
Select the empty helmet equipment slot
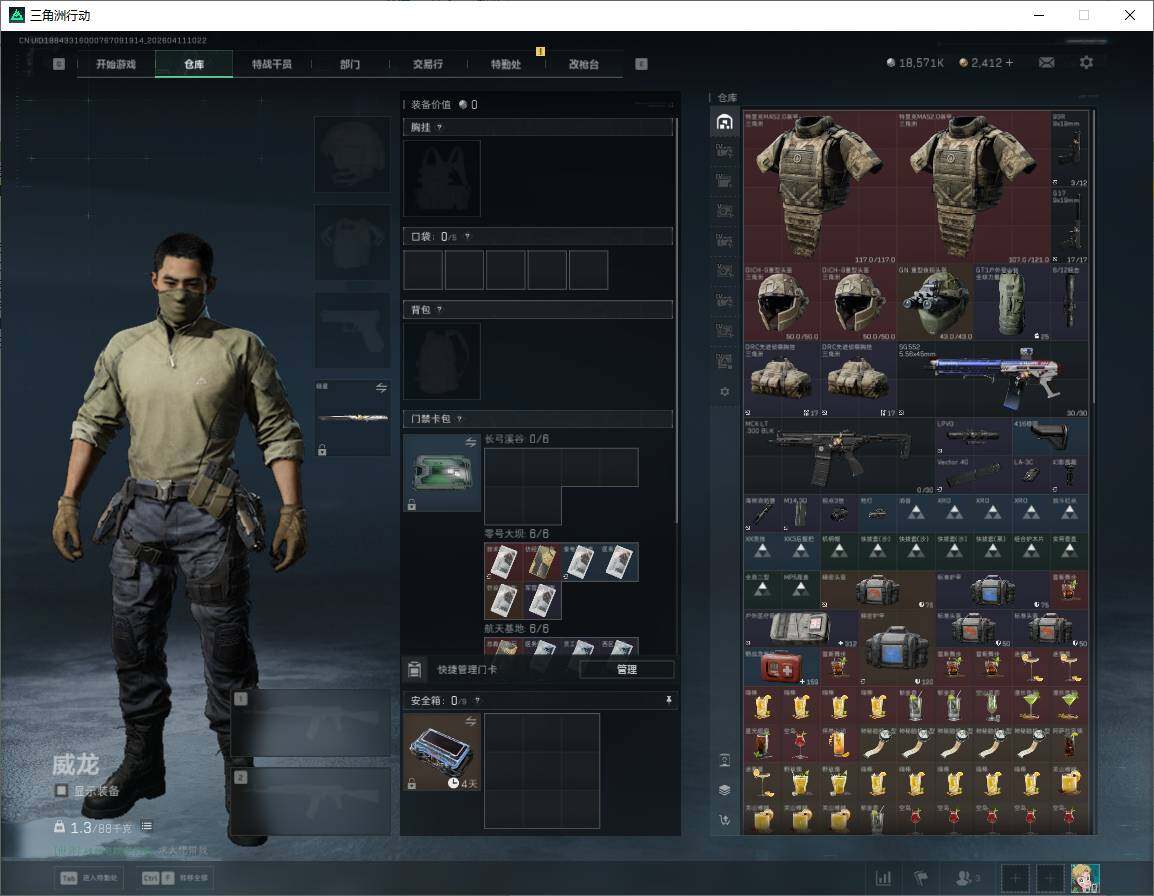pos(353,155)
